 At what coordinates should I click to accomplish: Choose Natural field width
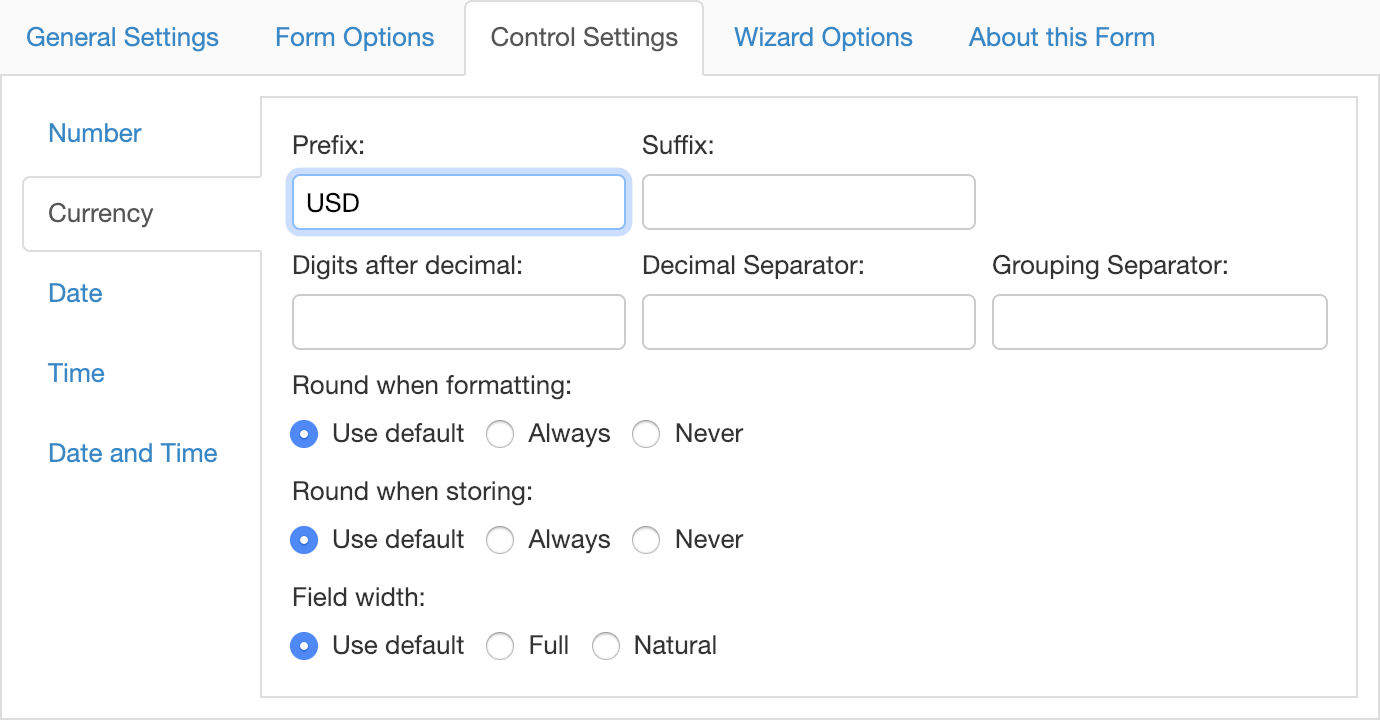click(606, 646)
